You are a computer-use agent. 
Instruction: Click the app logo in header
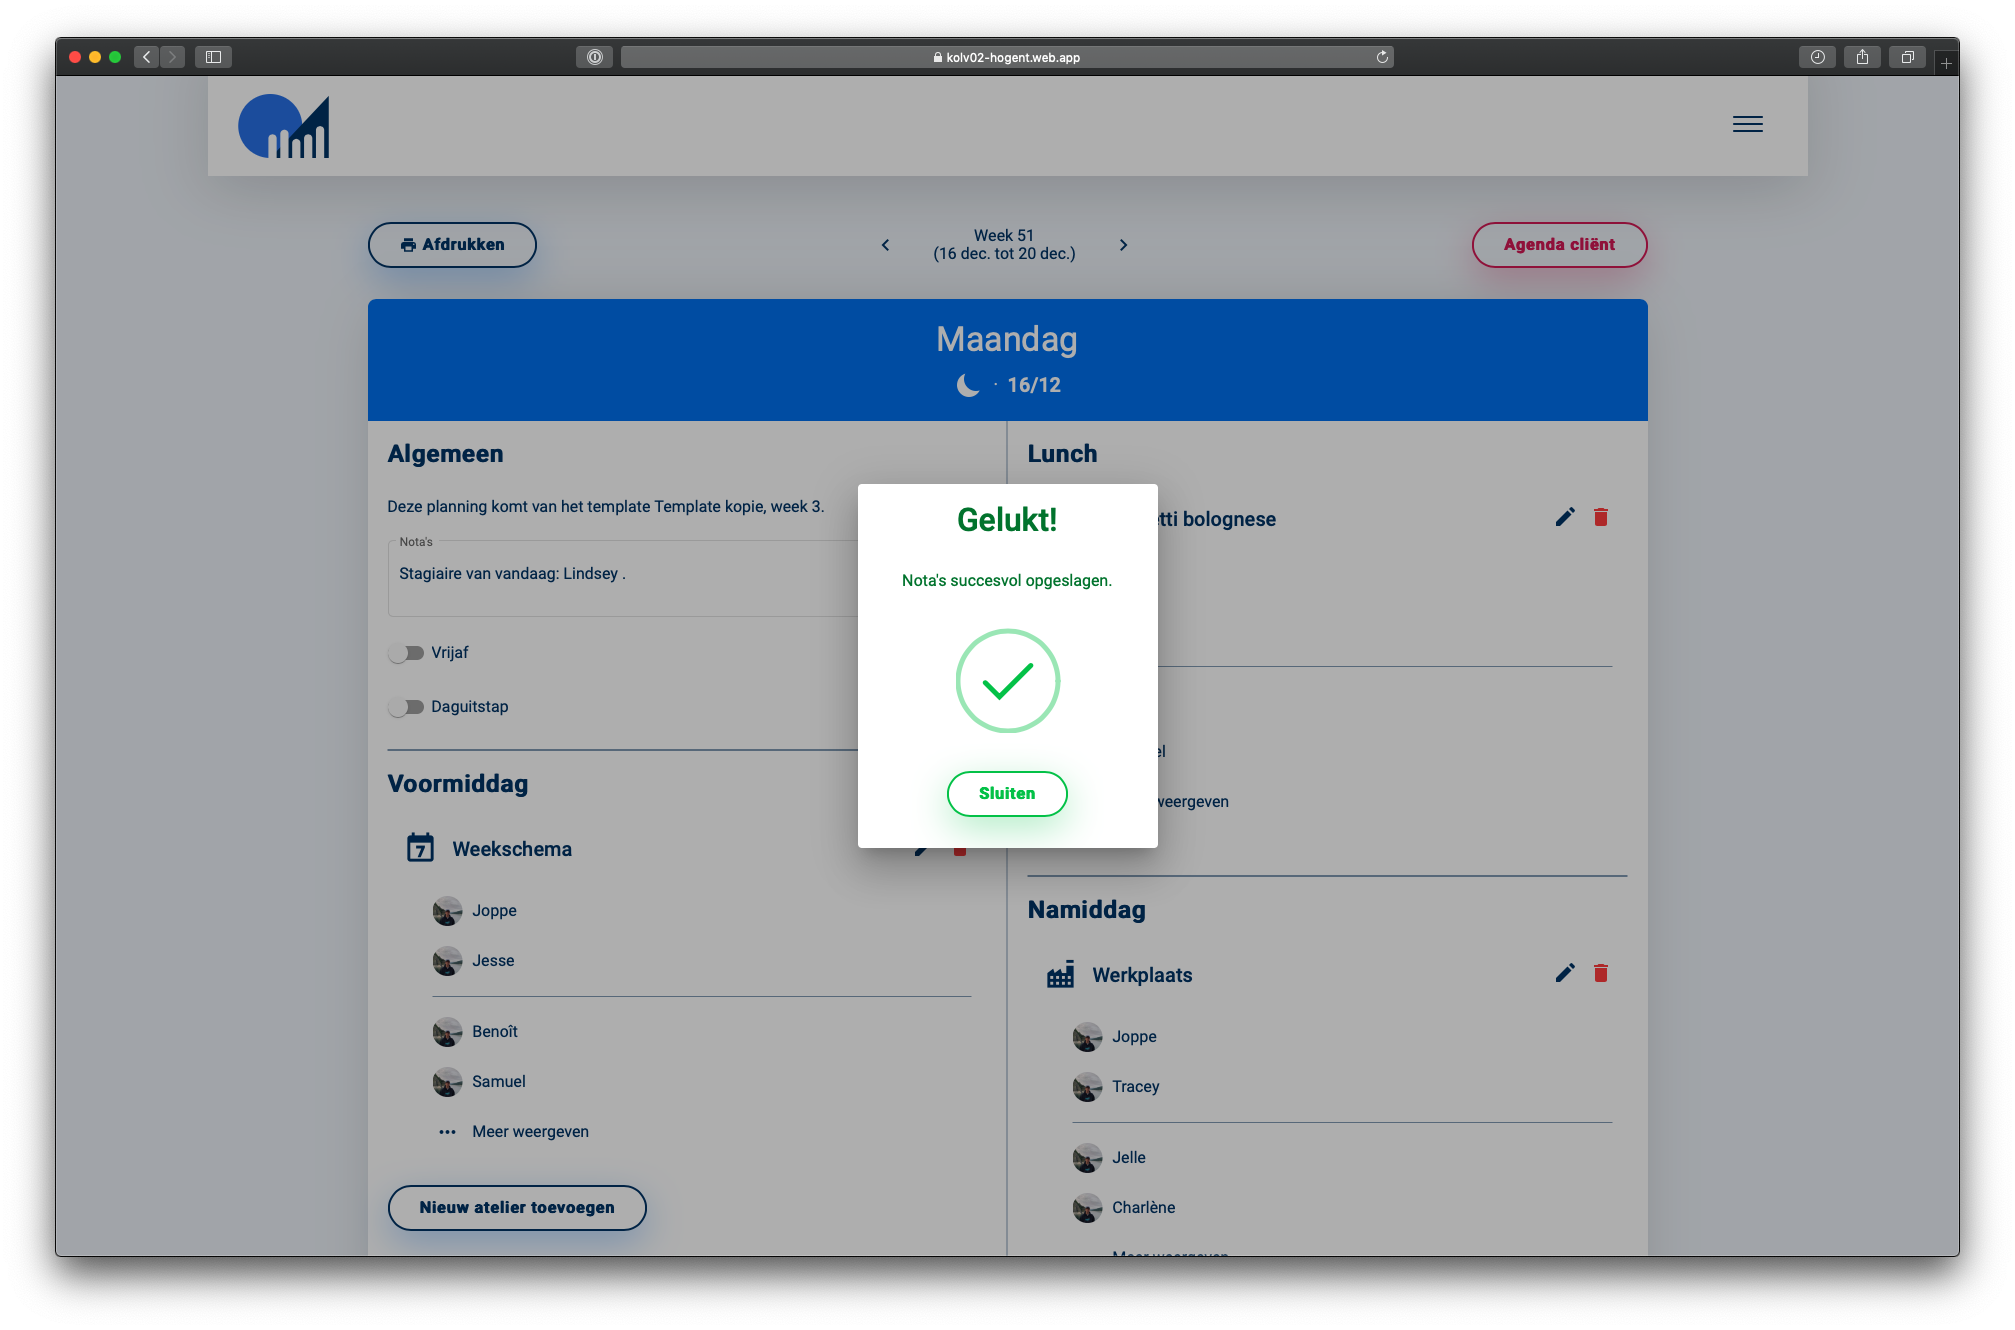284,127
